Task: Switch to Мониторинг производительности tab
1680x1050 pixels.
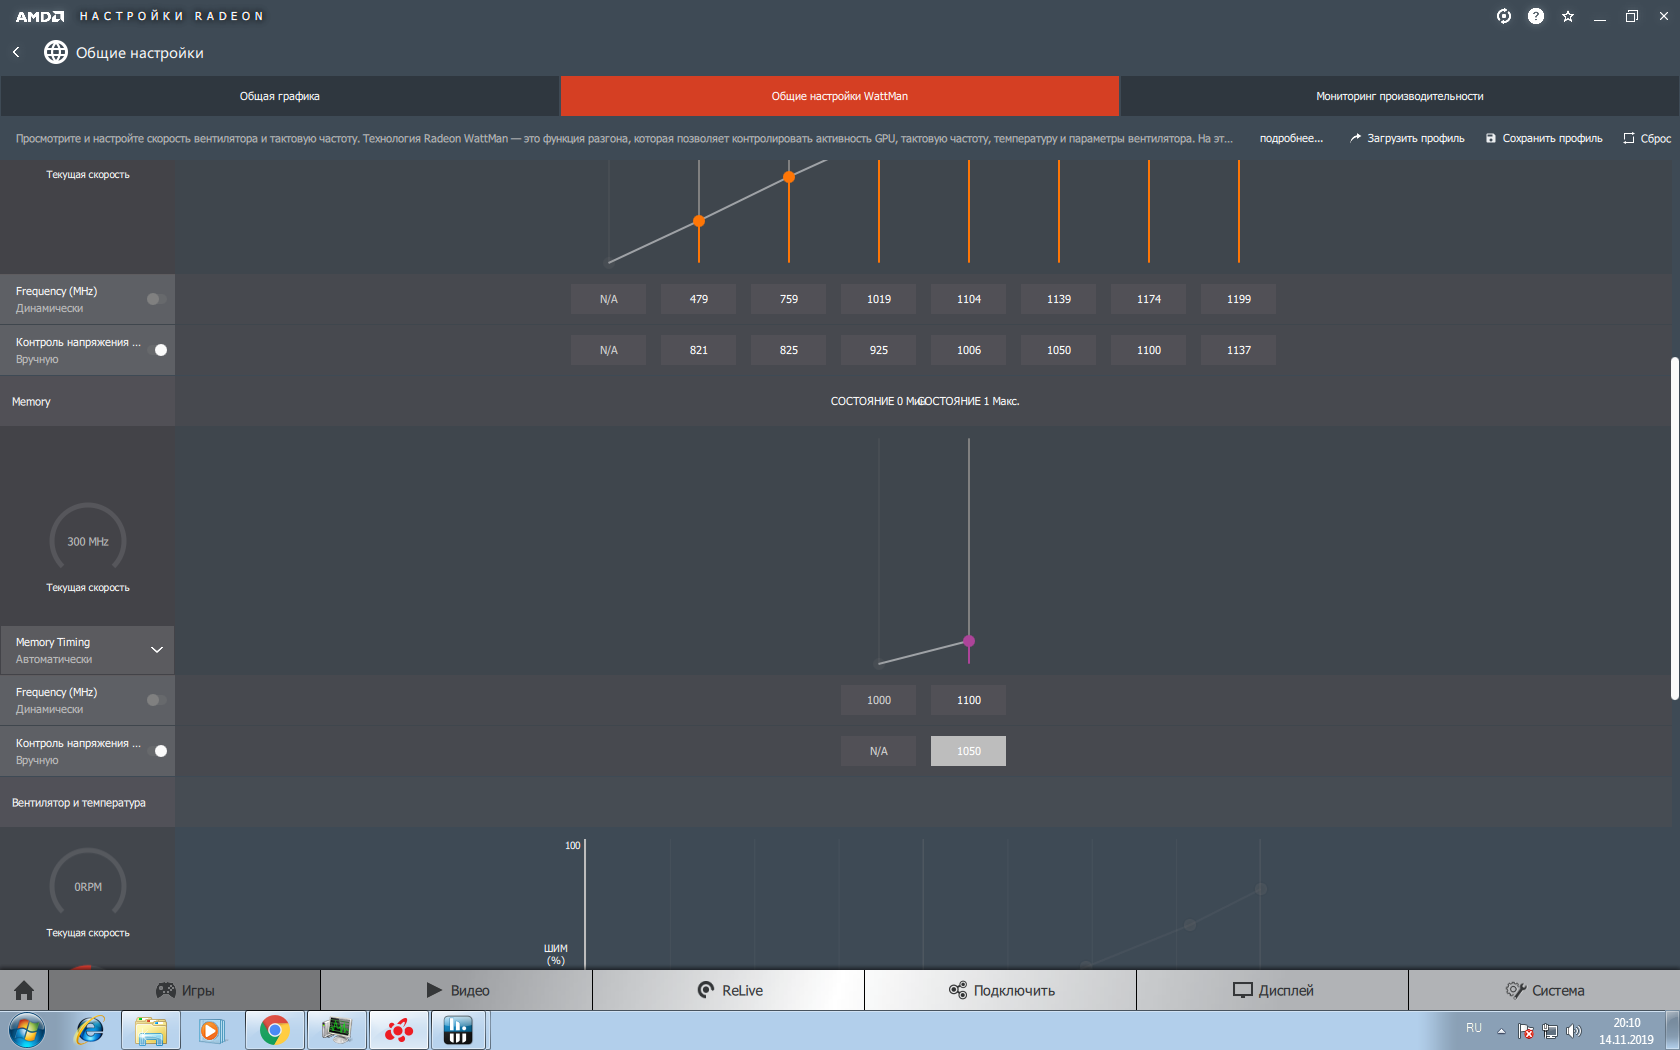Action: (x=1400, y=96)
